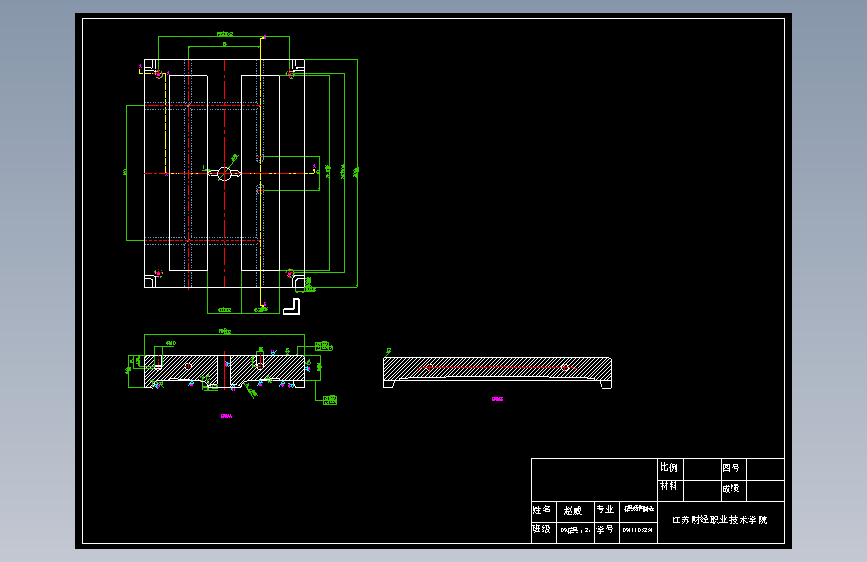Click the empty cell beside 成绩
The height and width of the screenshot is (562, 867).
(x=765, y=491)
